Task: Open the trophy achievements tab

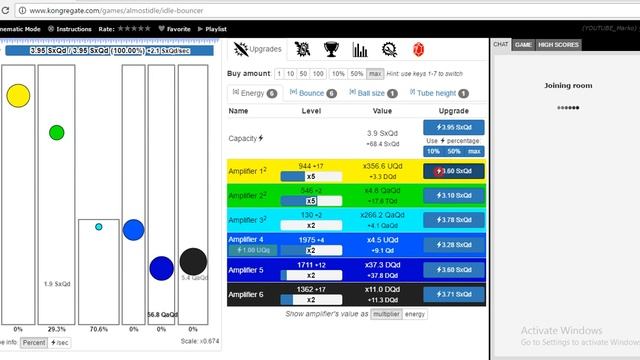Action: 331,49
